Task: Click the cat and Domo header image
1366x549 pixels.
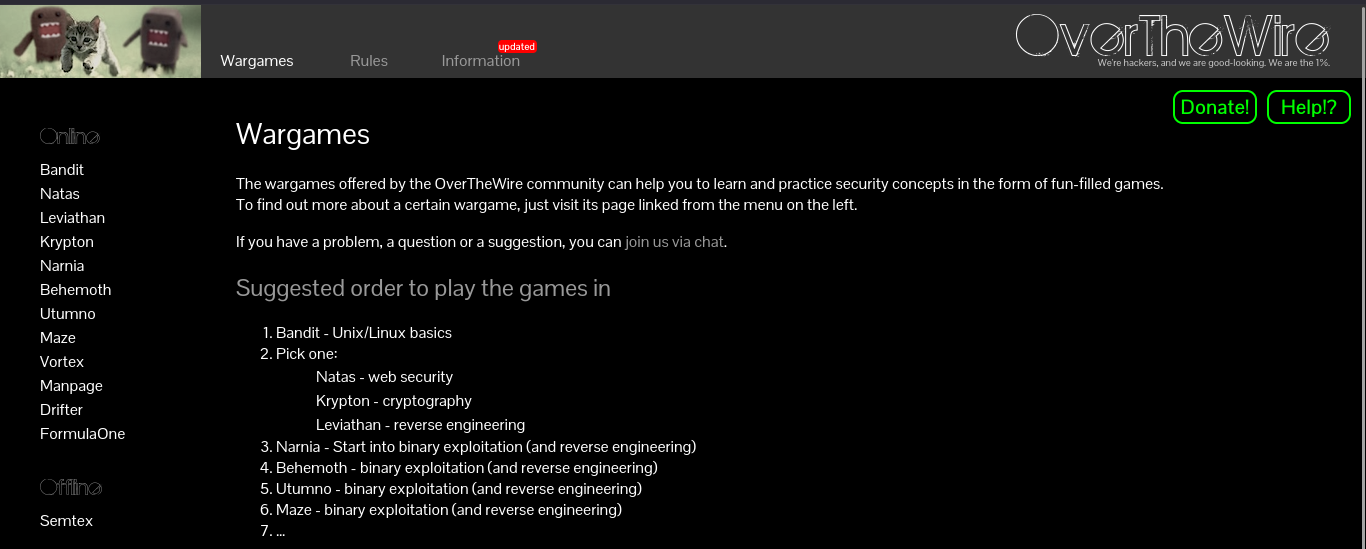Action: (100, 41)
